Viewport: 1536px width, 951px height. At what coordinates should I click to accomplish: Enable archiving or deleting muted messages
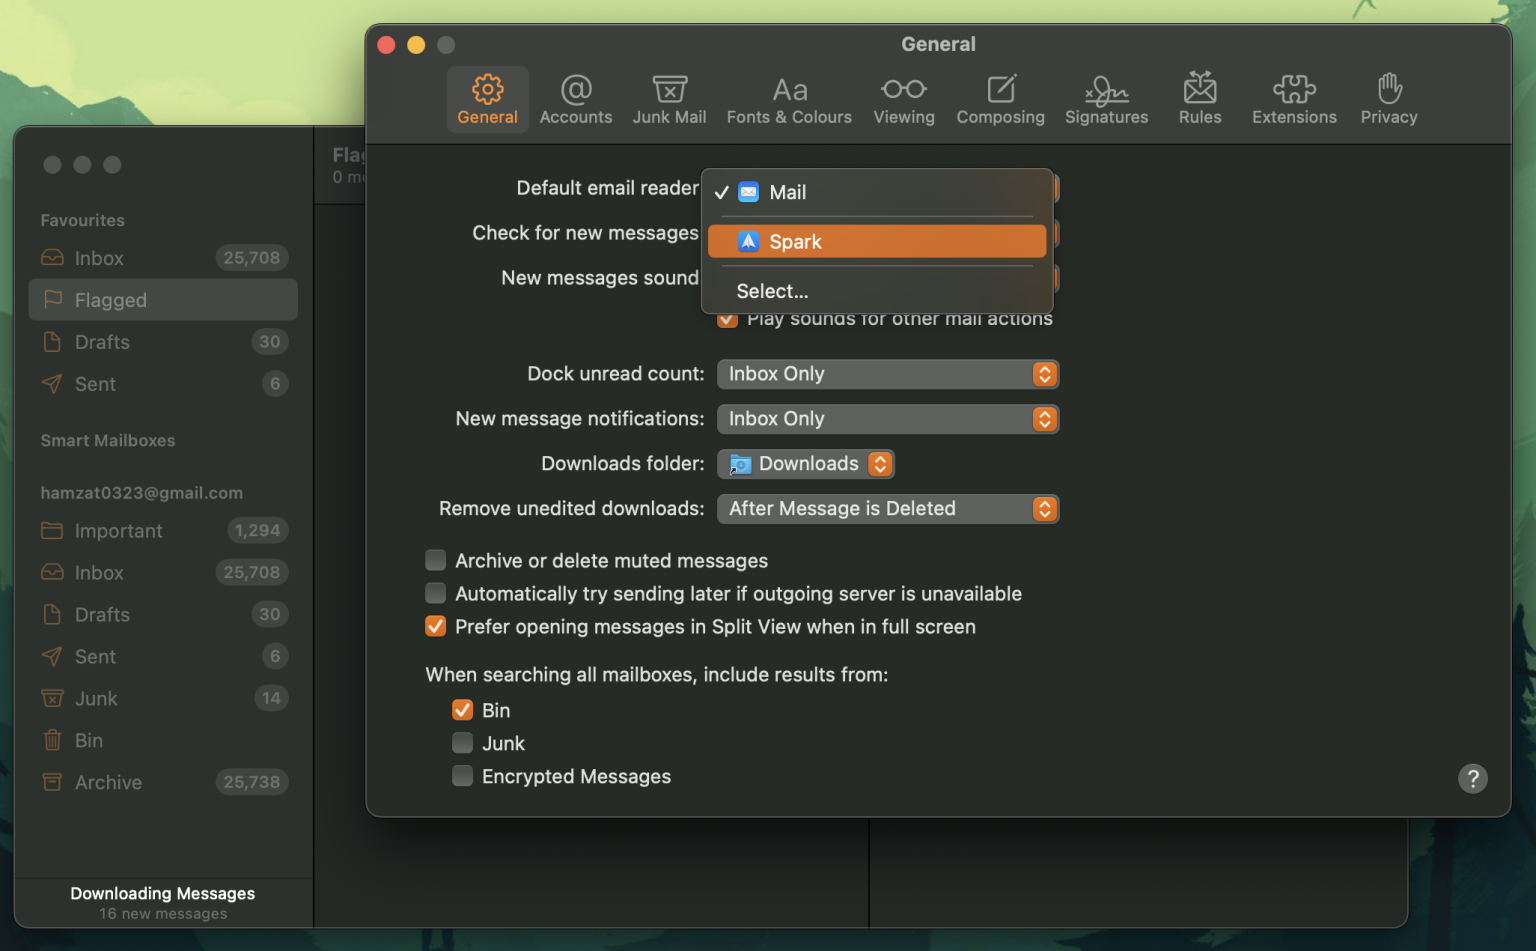click(435, 560)
